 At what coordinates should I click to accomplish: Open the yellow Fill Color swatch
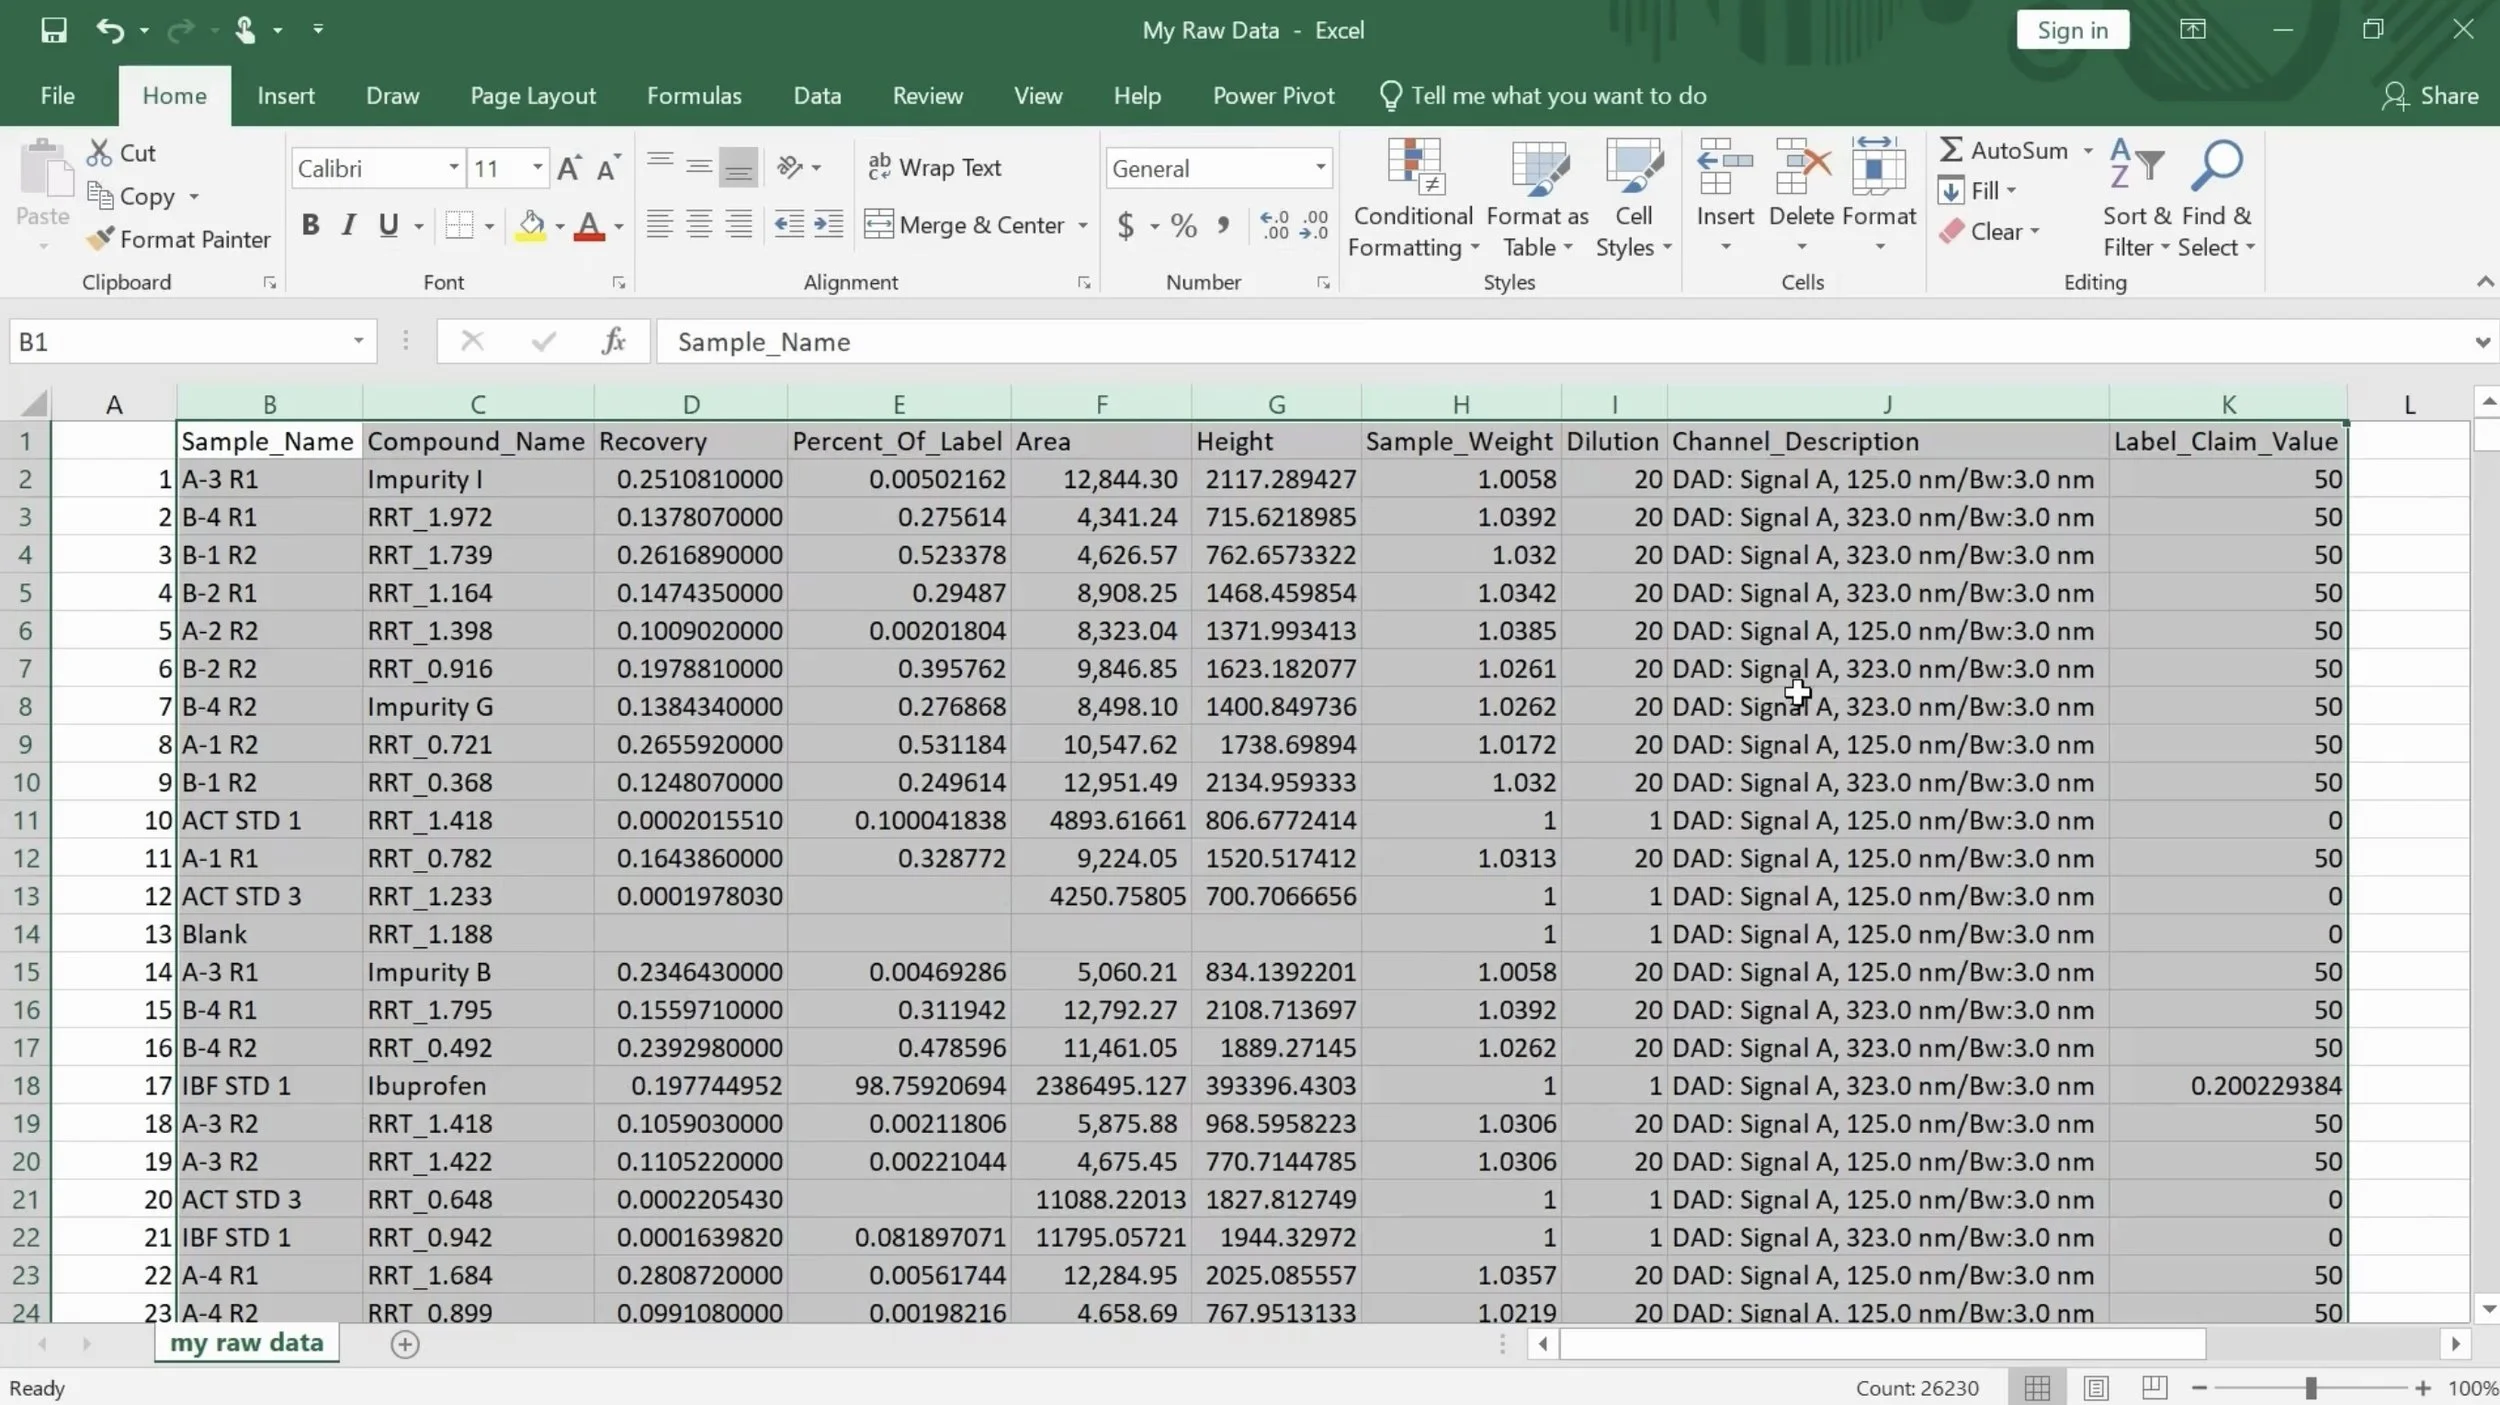[531, 225]
